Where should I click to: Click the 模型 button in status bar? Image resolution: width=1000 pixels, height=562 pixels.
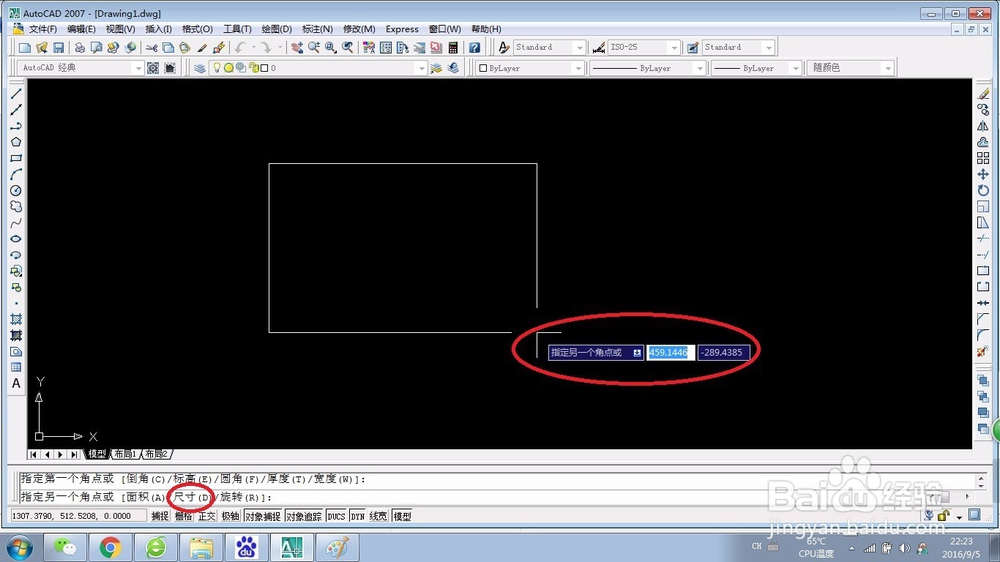pos(402,516)
